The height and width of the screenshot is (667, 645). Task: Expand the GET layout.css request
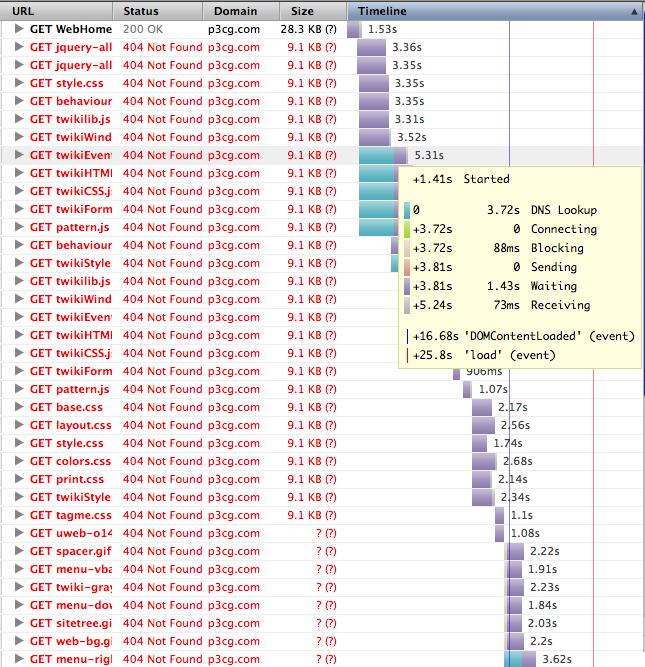20,425
